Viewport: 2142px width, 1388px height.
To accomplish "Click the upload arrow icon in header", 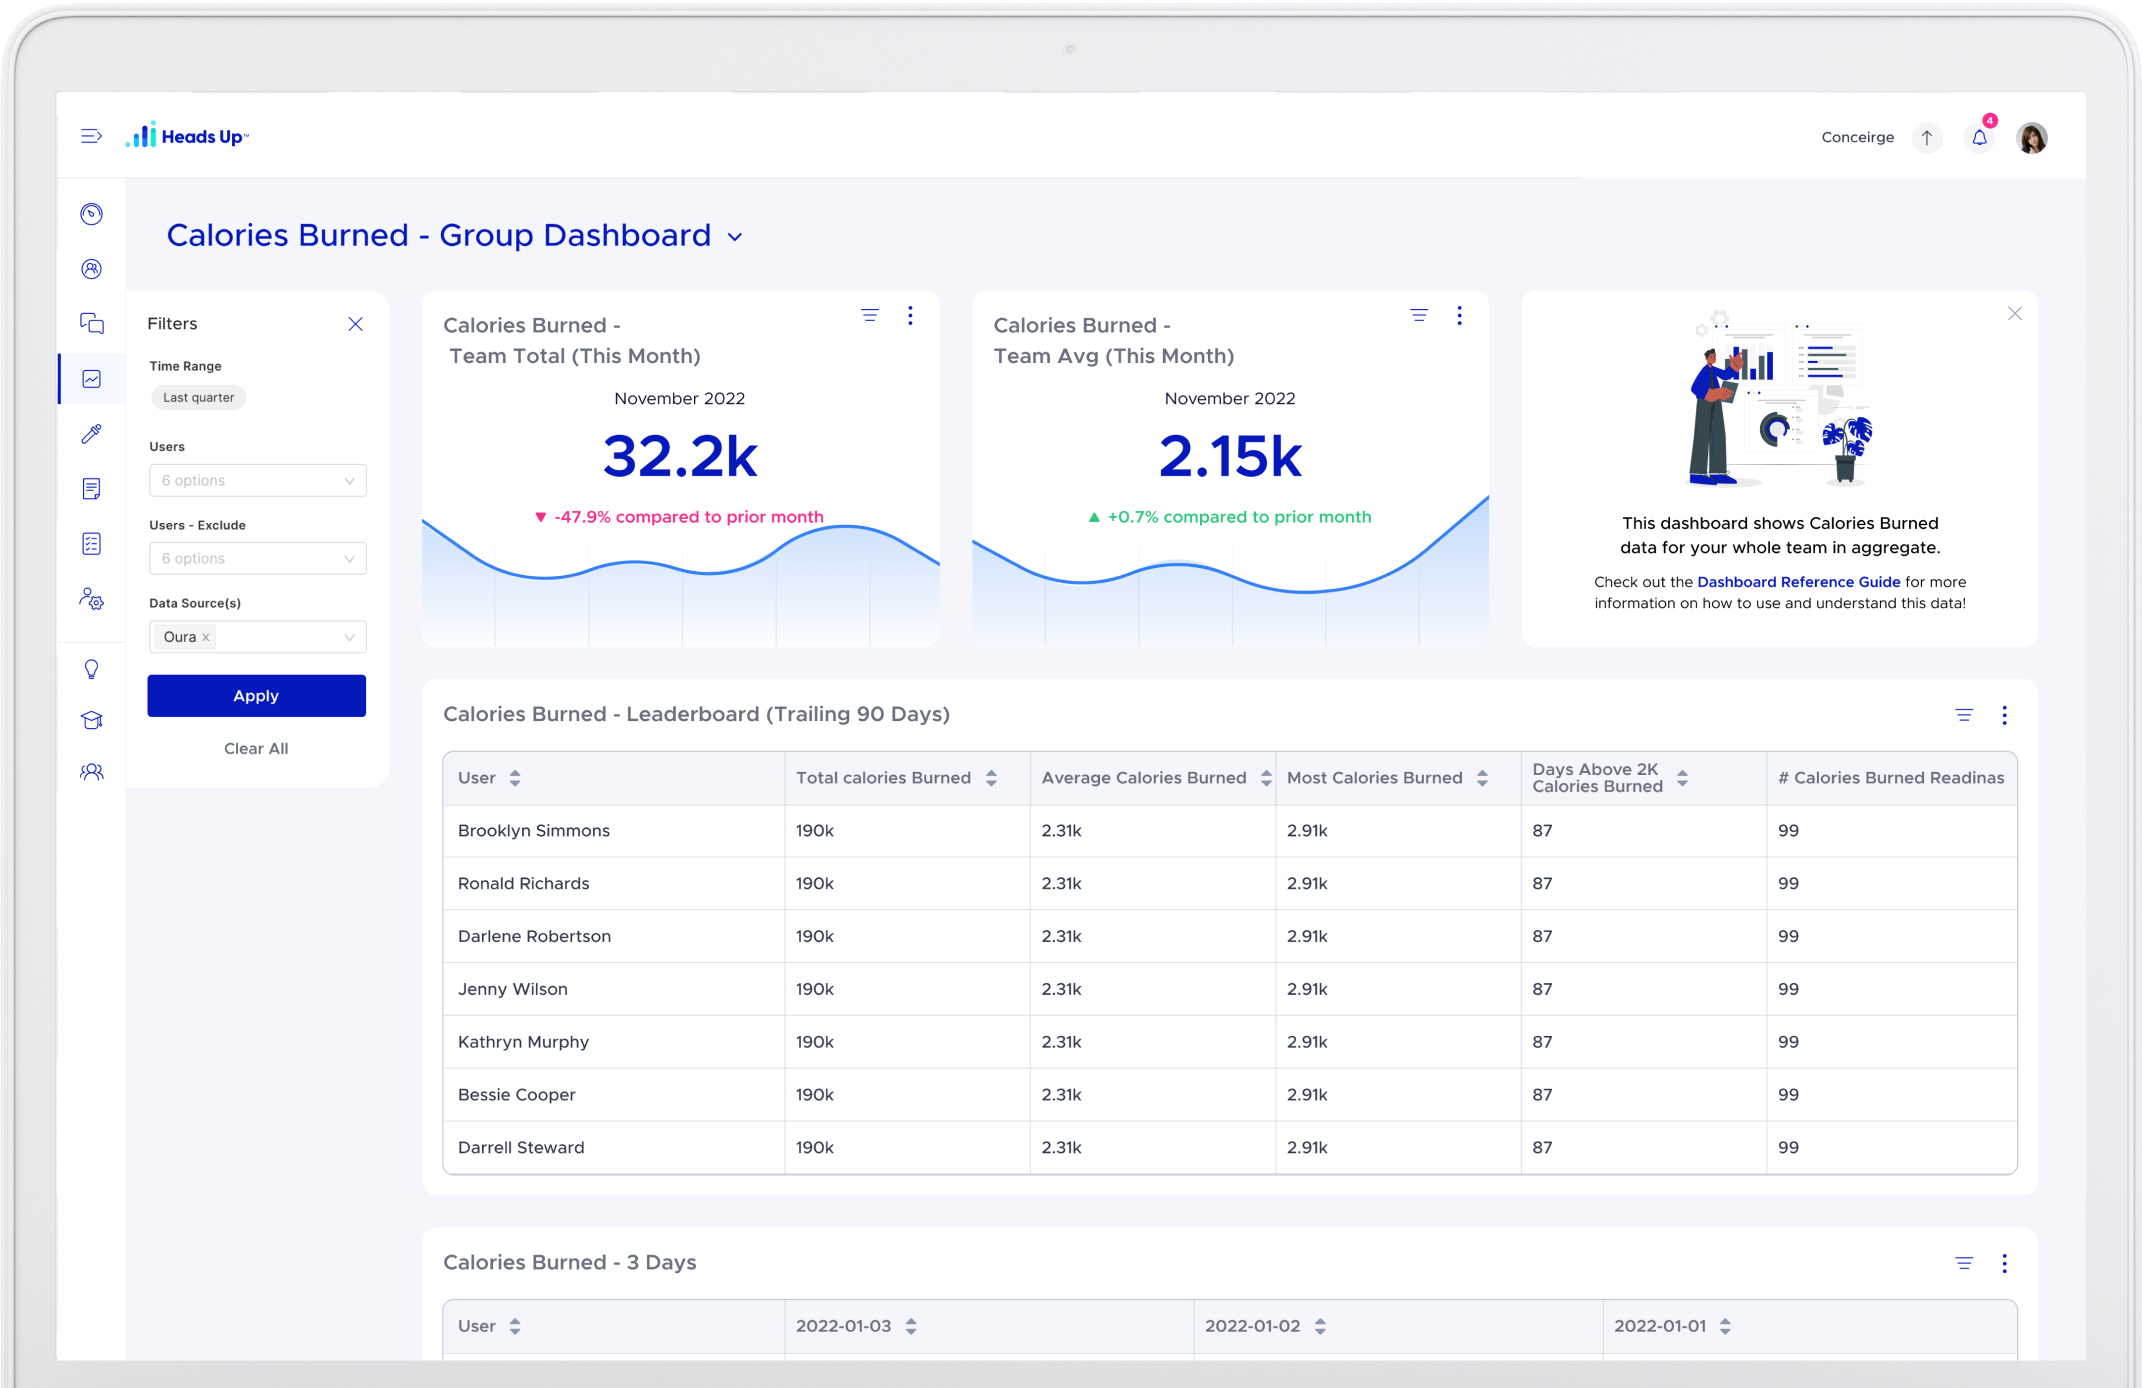I will (1927, 137).
